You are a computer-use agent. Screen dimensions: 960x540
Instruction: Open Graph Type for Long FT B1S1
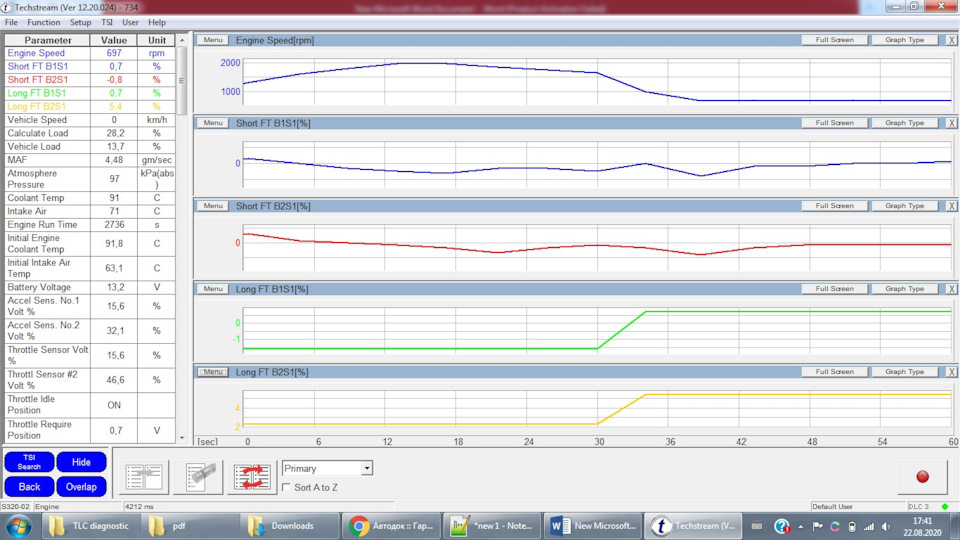(904, 289)
